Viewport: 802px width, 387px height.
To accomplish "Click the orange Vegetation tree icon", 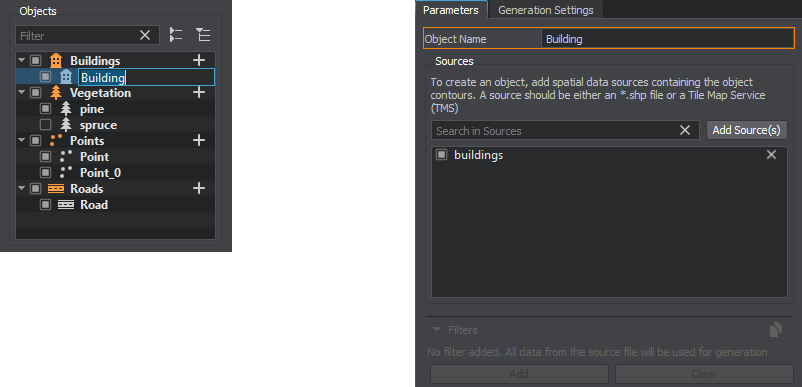I will click(56, 93).
